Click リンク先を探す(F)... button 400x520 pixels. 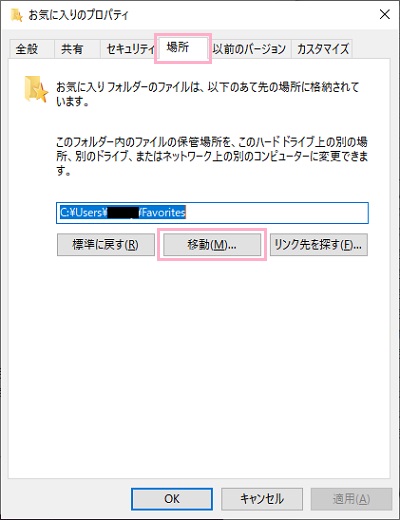point(319,245)
